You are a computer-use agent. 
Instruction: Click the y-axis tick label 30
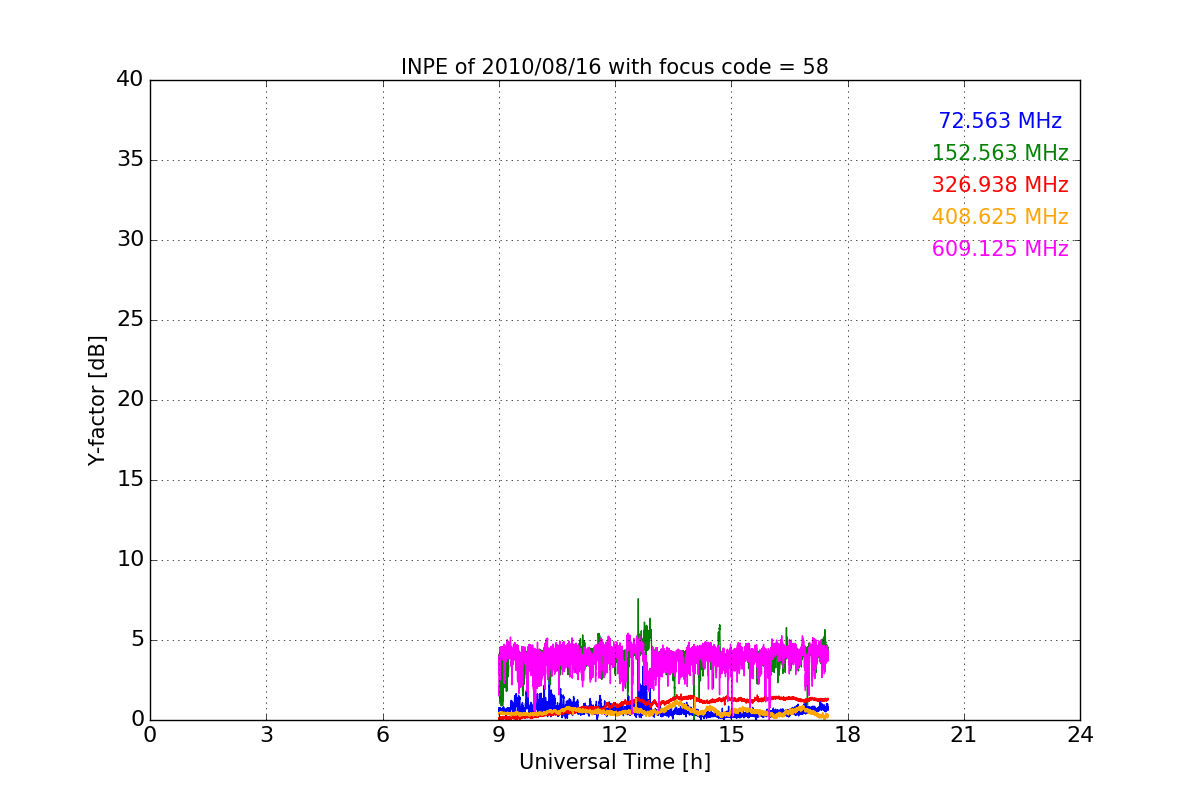coord(130,240)
